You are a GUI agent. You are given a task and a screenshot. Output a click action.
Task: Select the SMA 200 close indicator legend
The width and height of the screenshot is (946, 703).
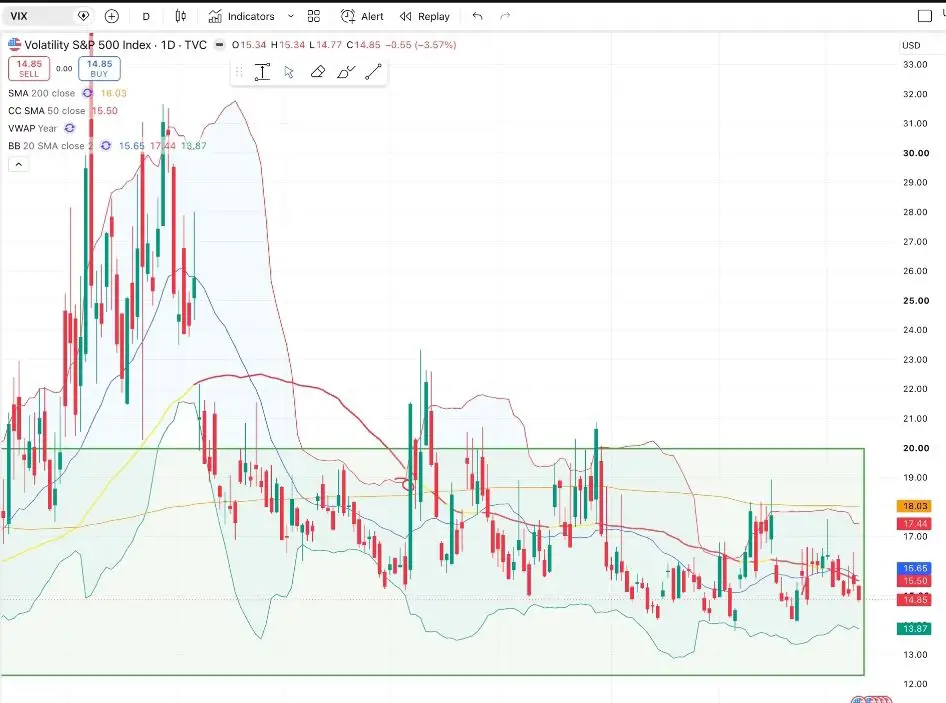pyautogui.click(x=42, y=93)
